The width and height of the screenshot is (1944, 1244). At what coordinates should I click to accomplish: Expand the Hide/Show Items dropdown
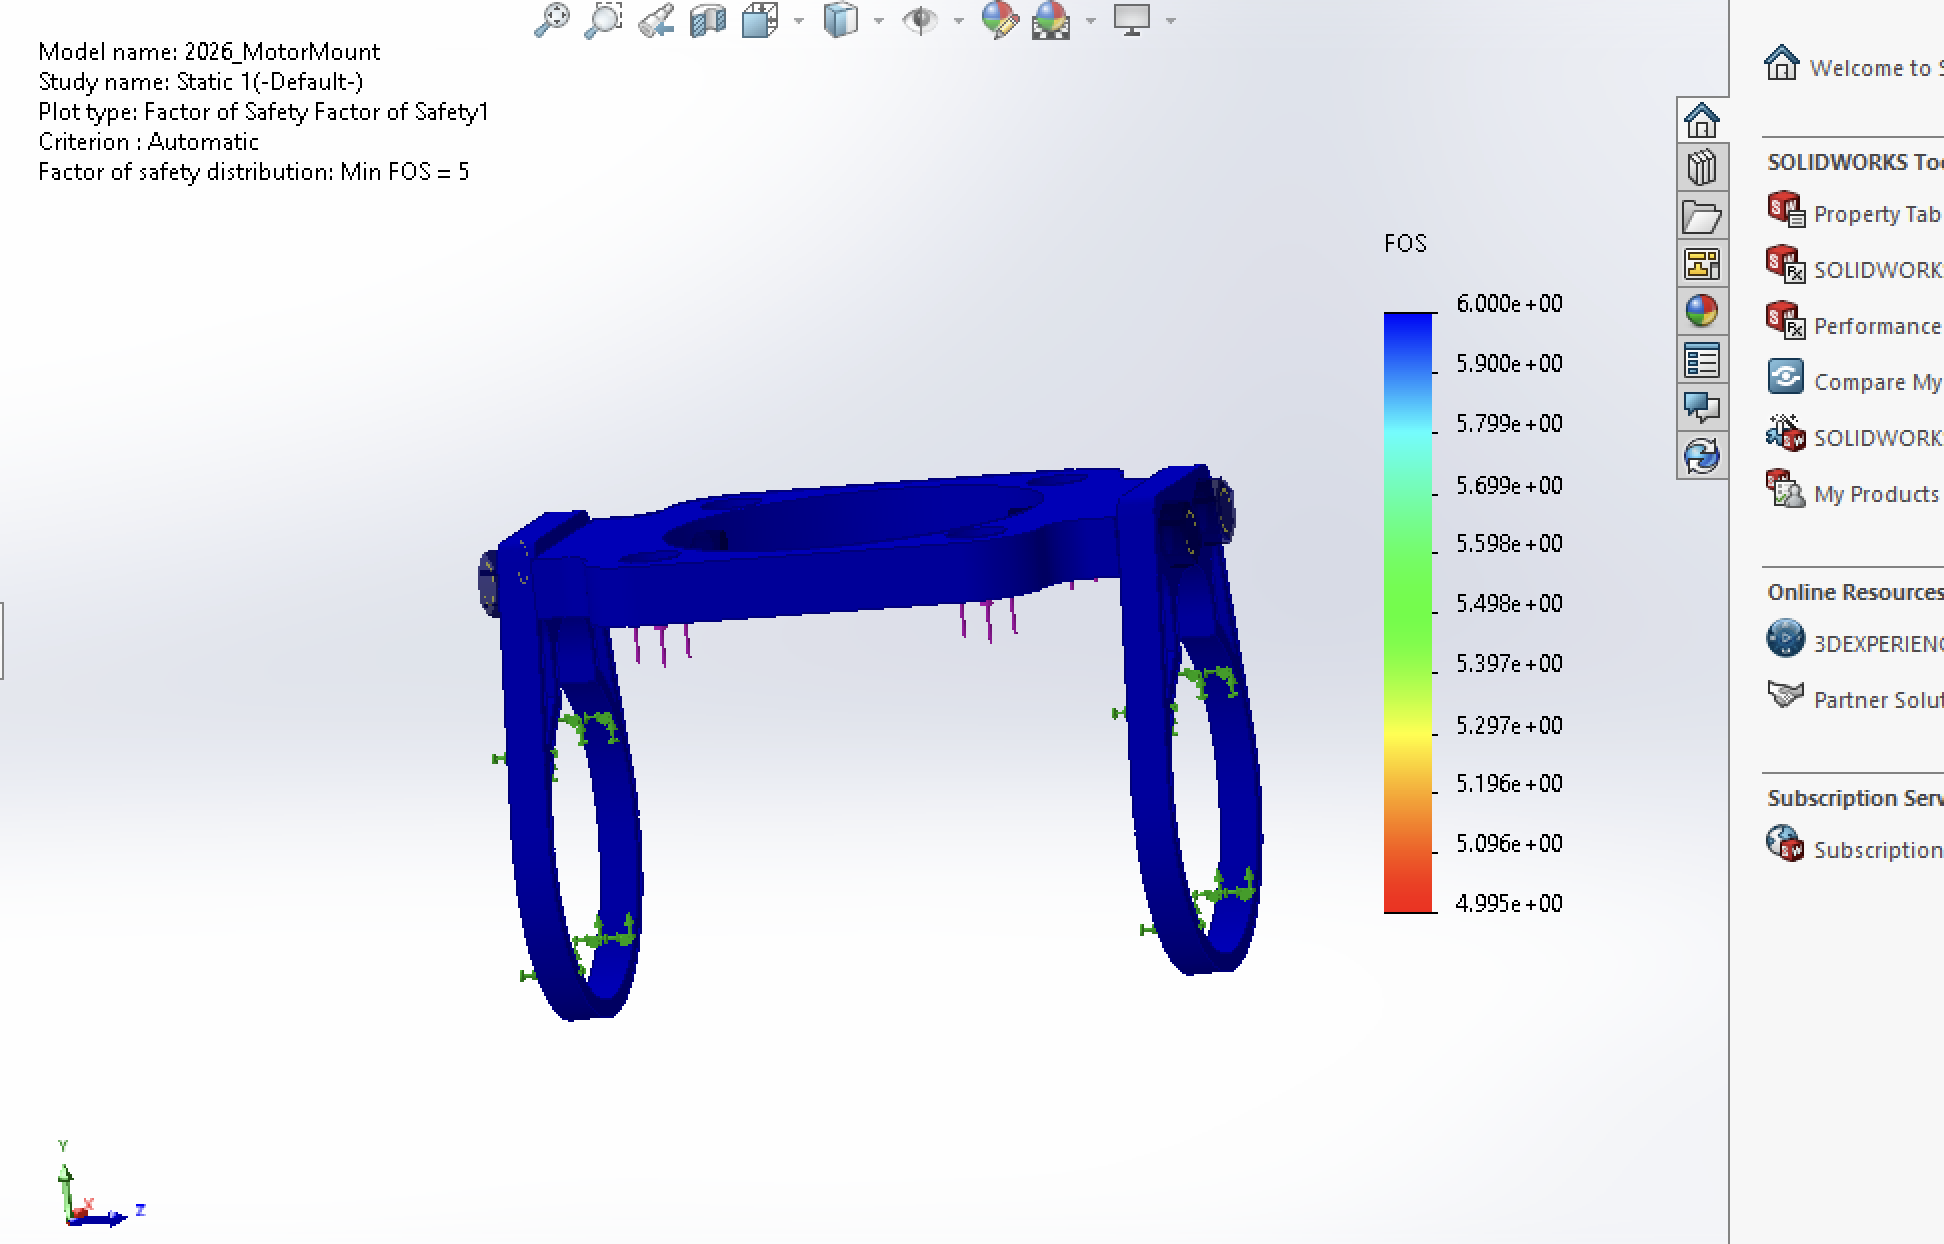[x=957, y=19]
